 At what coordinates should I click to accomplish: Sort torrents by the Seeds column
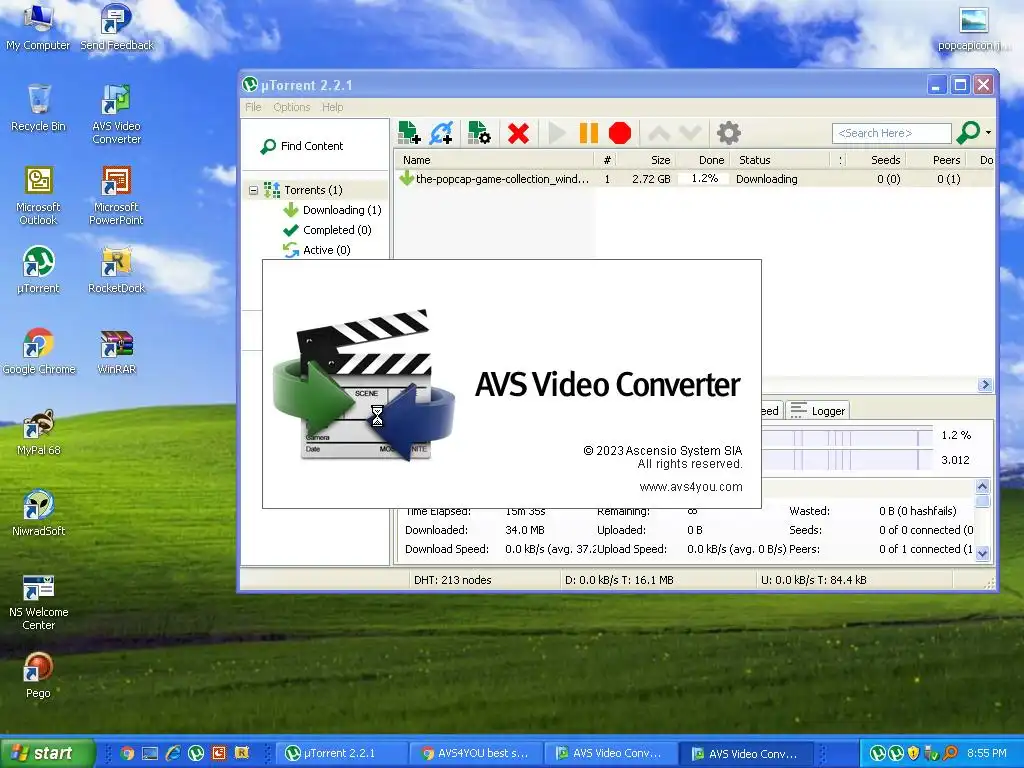point(877,160)
